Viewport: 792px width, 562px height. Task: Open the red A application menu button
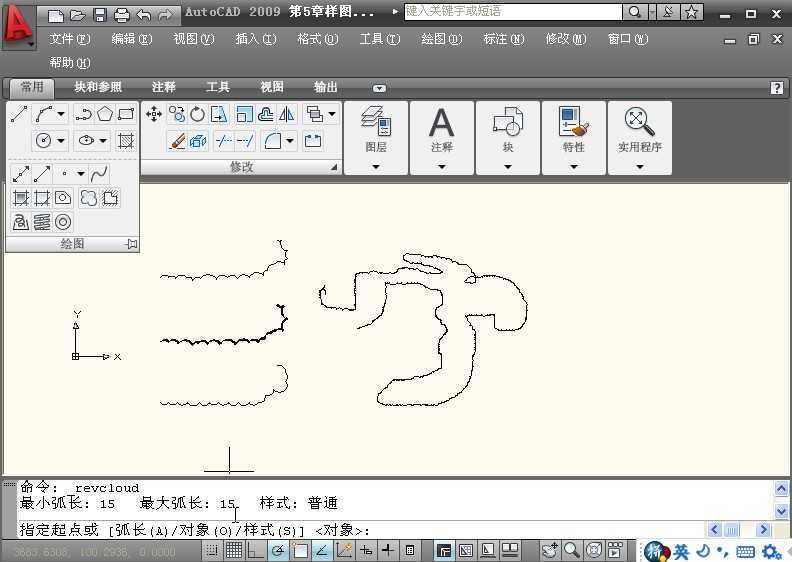point(18,26)
